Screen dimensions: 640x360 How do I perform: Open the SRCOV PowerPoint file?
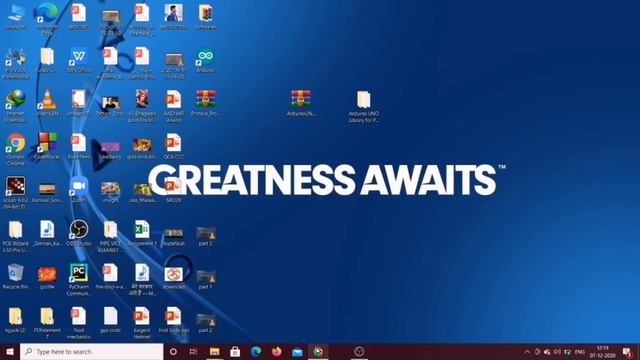pos(173,190)
